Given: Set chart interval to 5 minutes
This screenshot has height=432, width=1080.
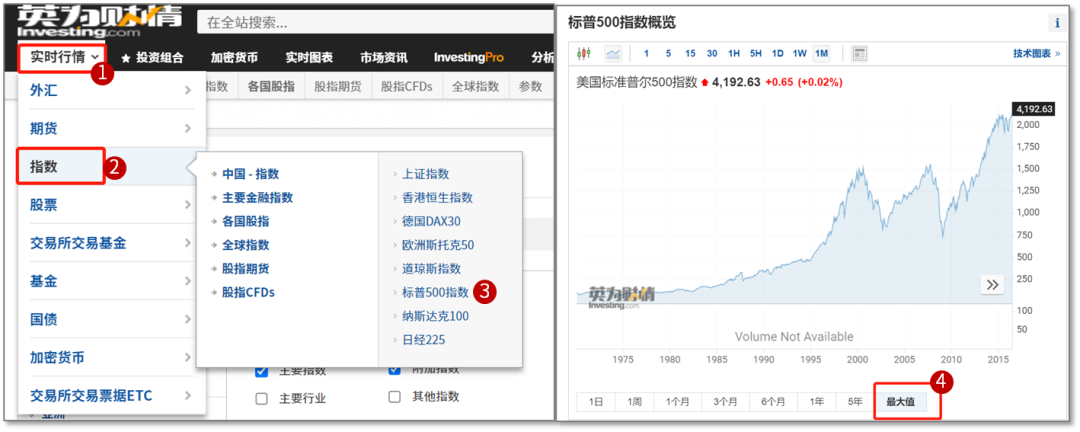Looking at the screenshot, I should (x=668, y=53).
